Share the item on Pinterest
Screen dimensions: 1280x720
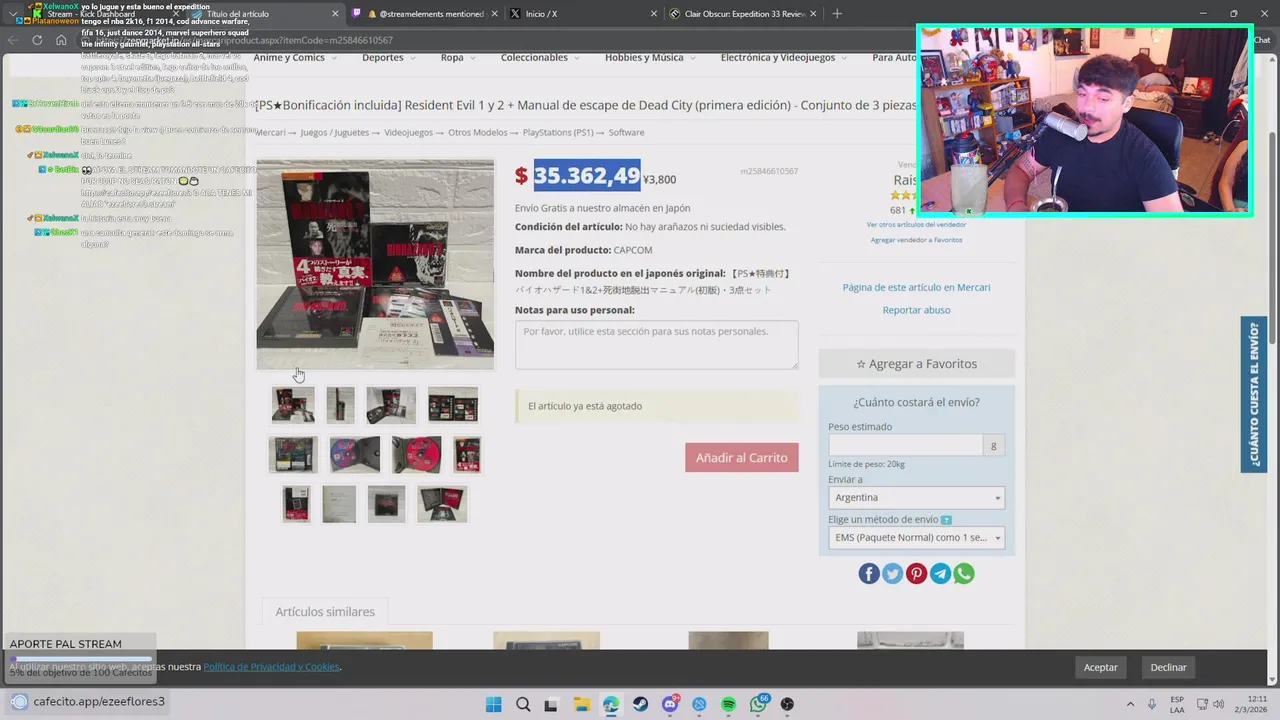coord(916,573)
